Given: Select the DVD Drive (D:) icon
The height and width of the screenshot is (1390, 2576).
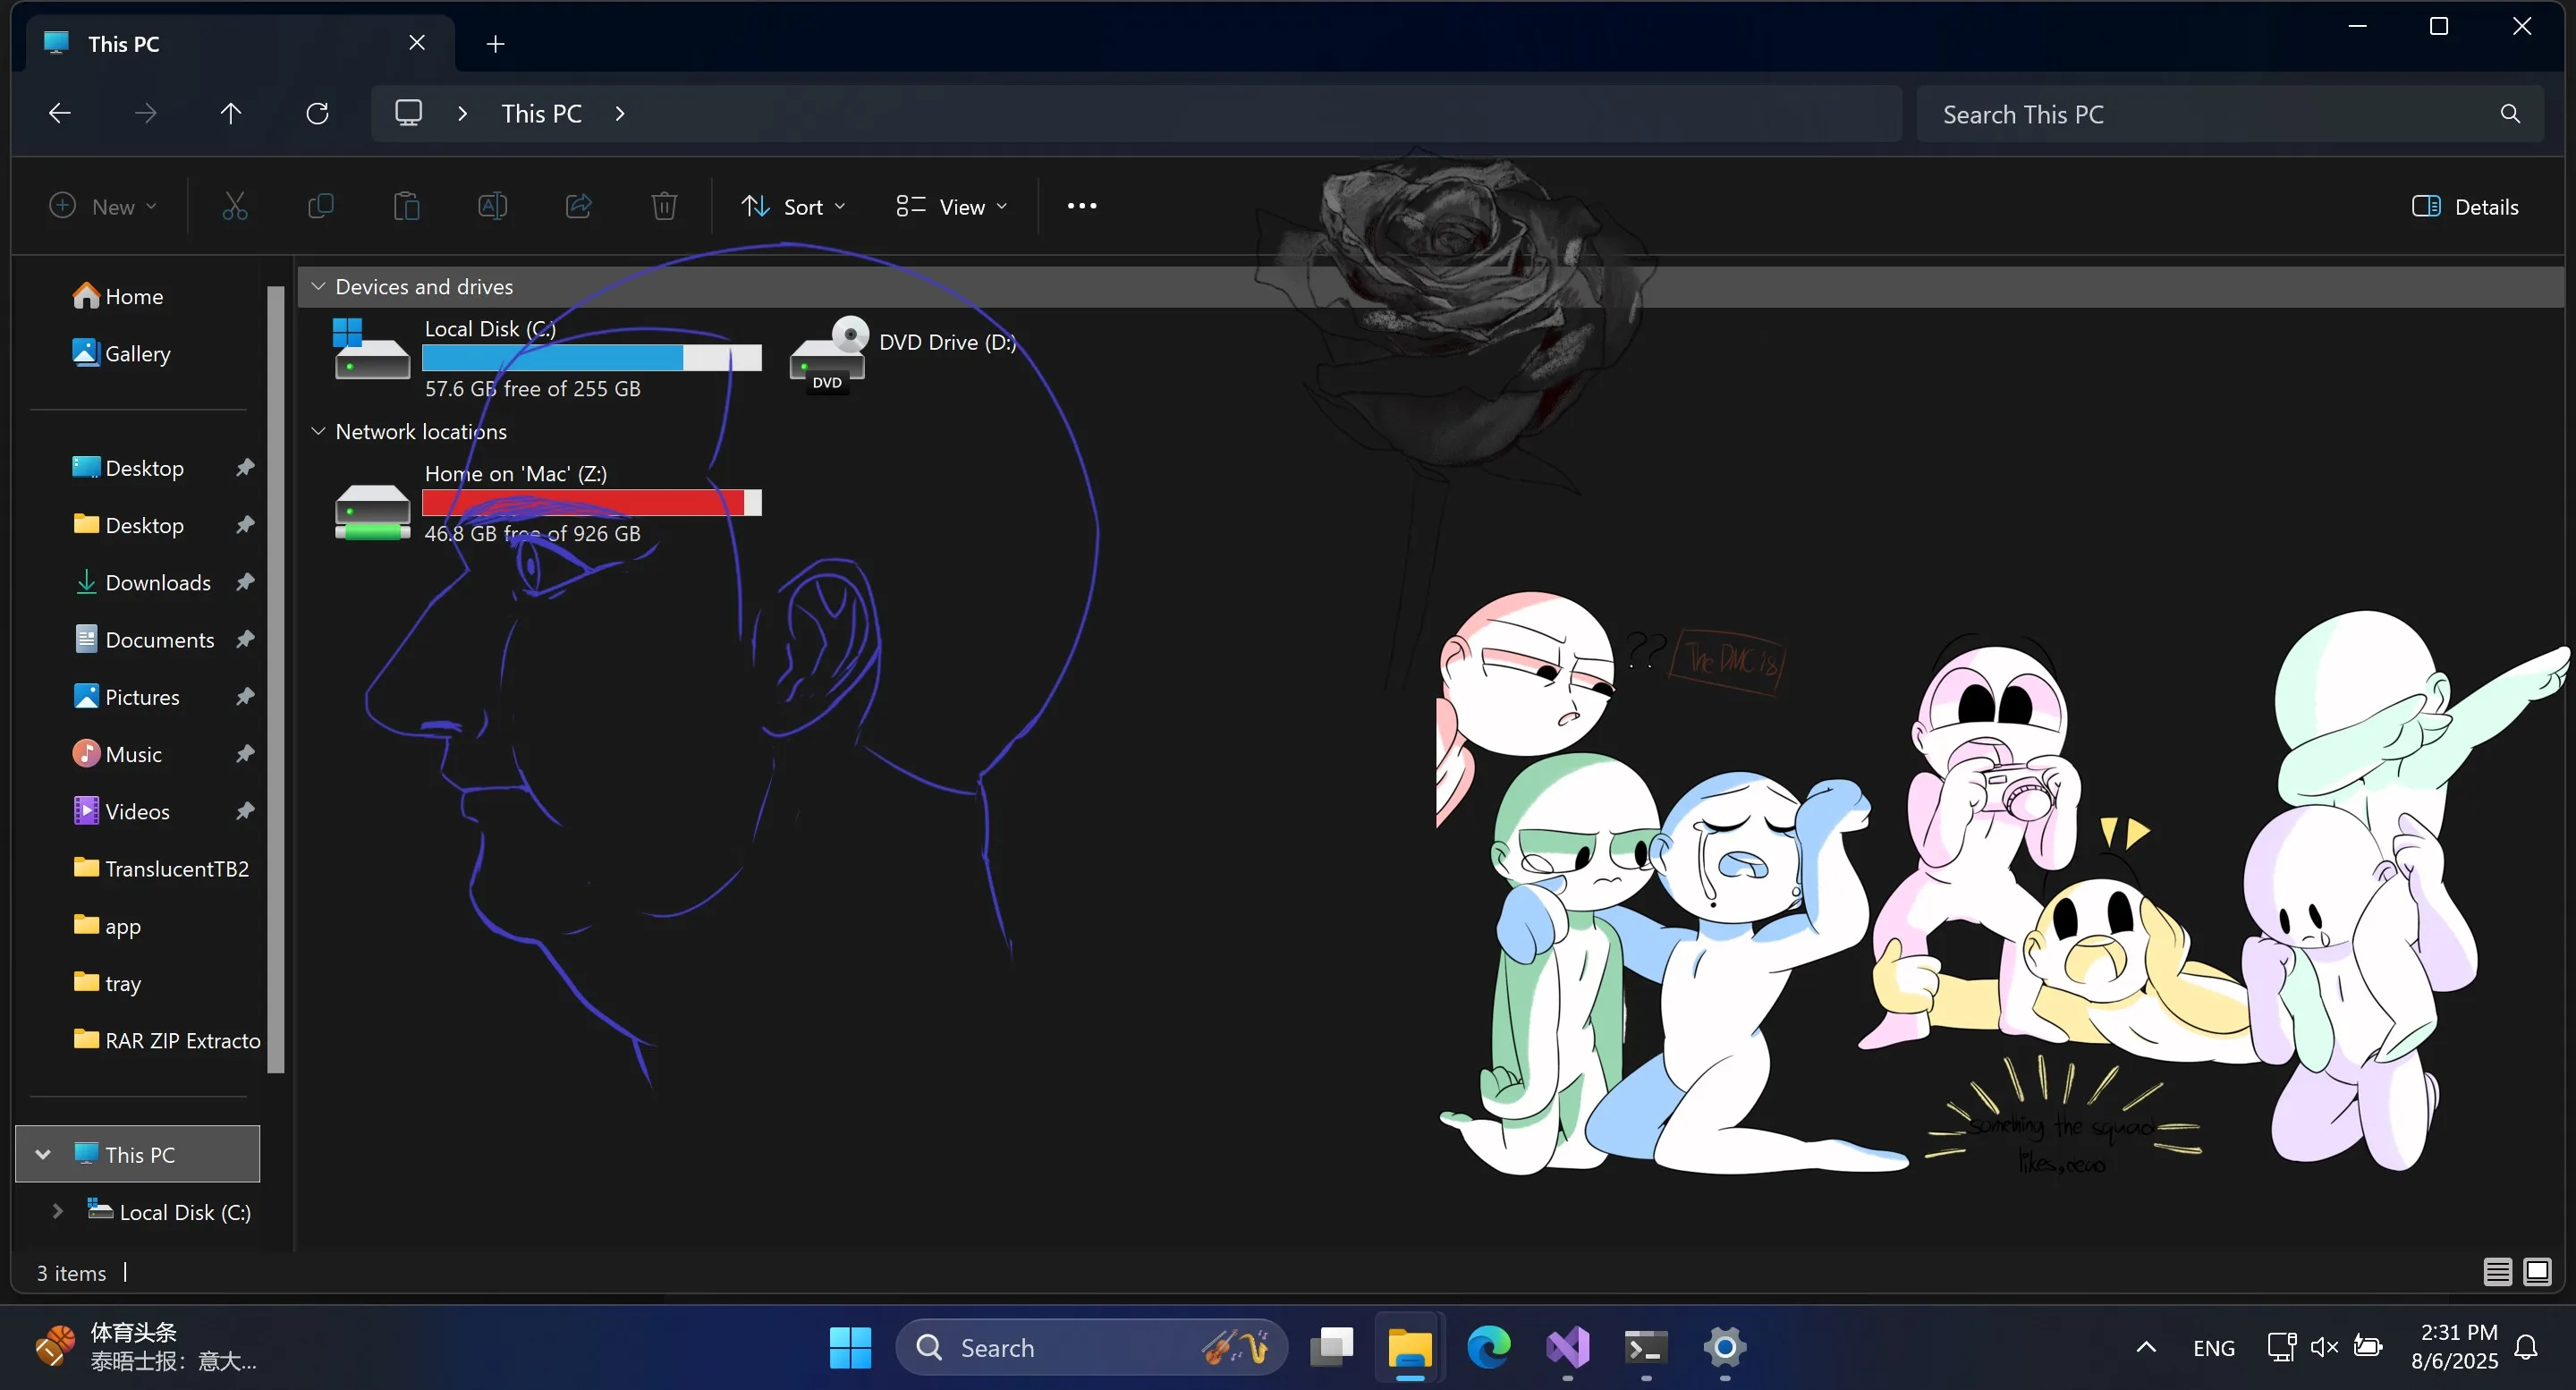Looking at the screenshot, I should [x=828, y=355].
